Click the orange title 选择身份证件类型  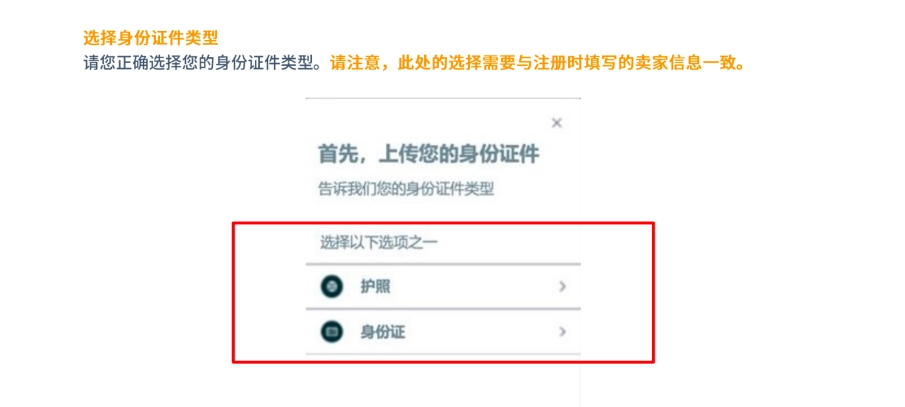click(151, 39)
